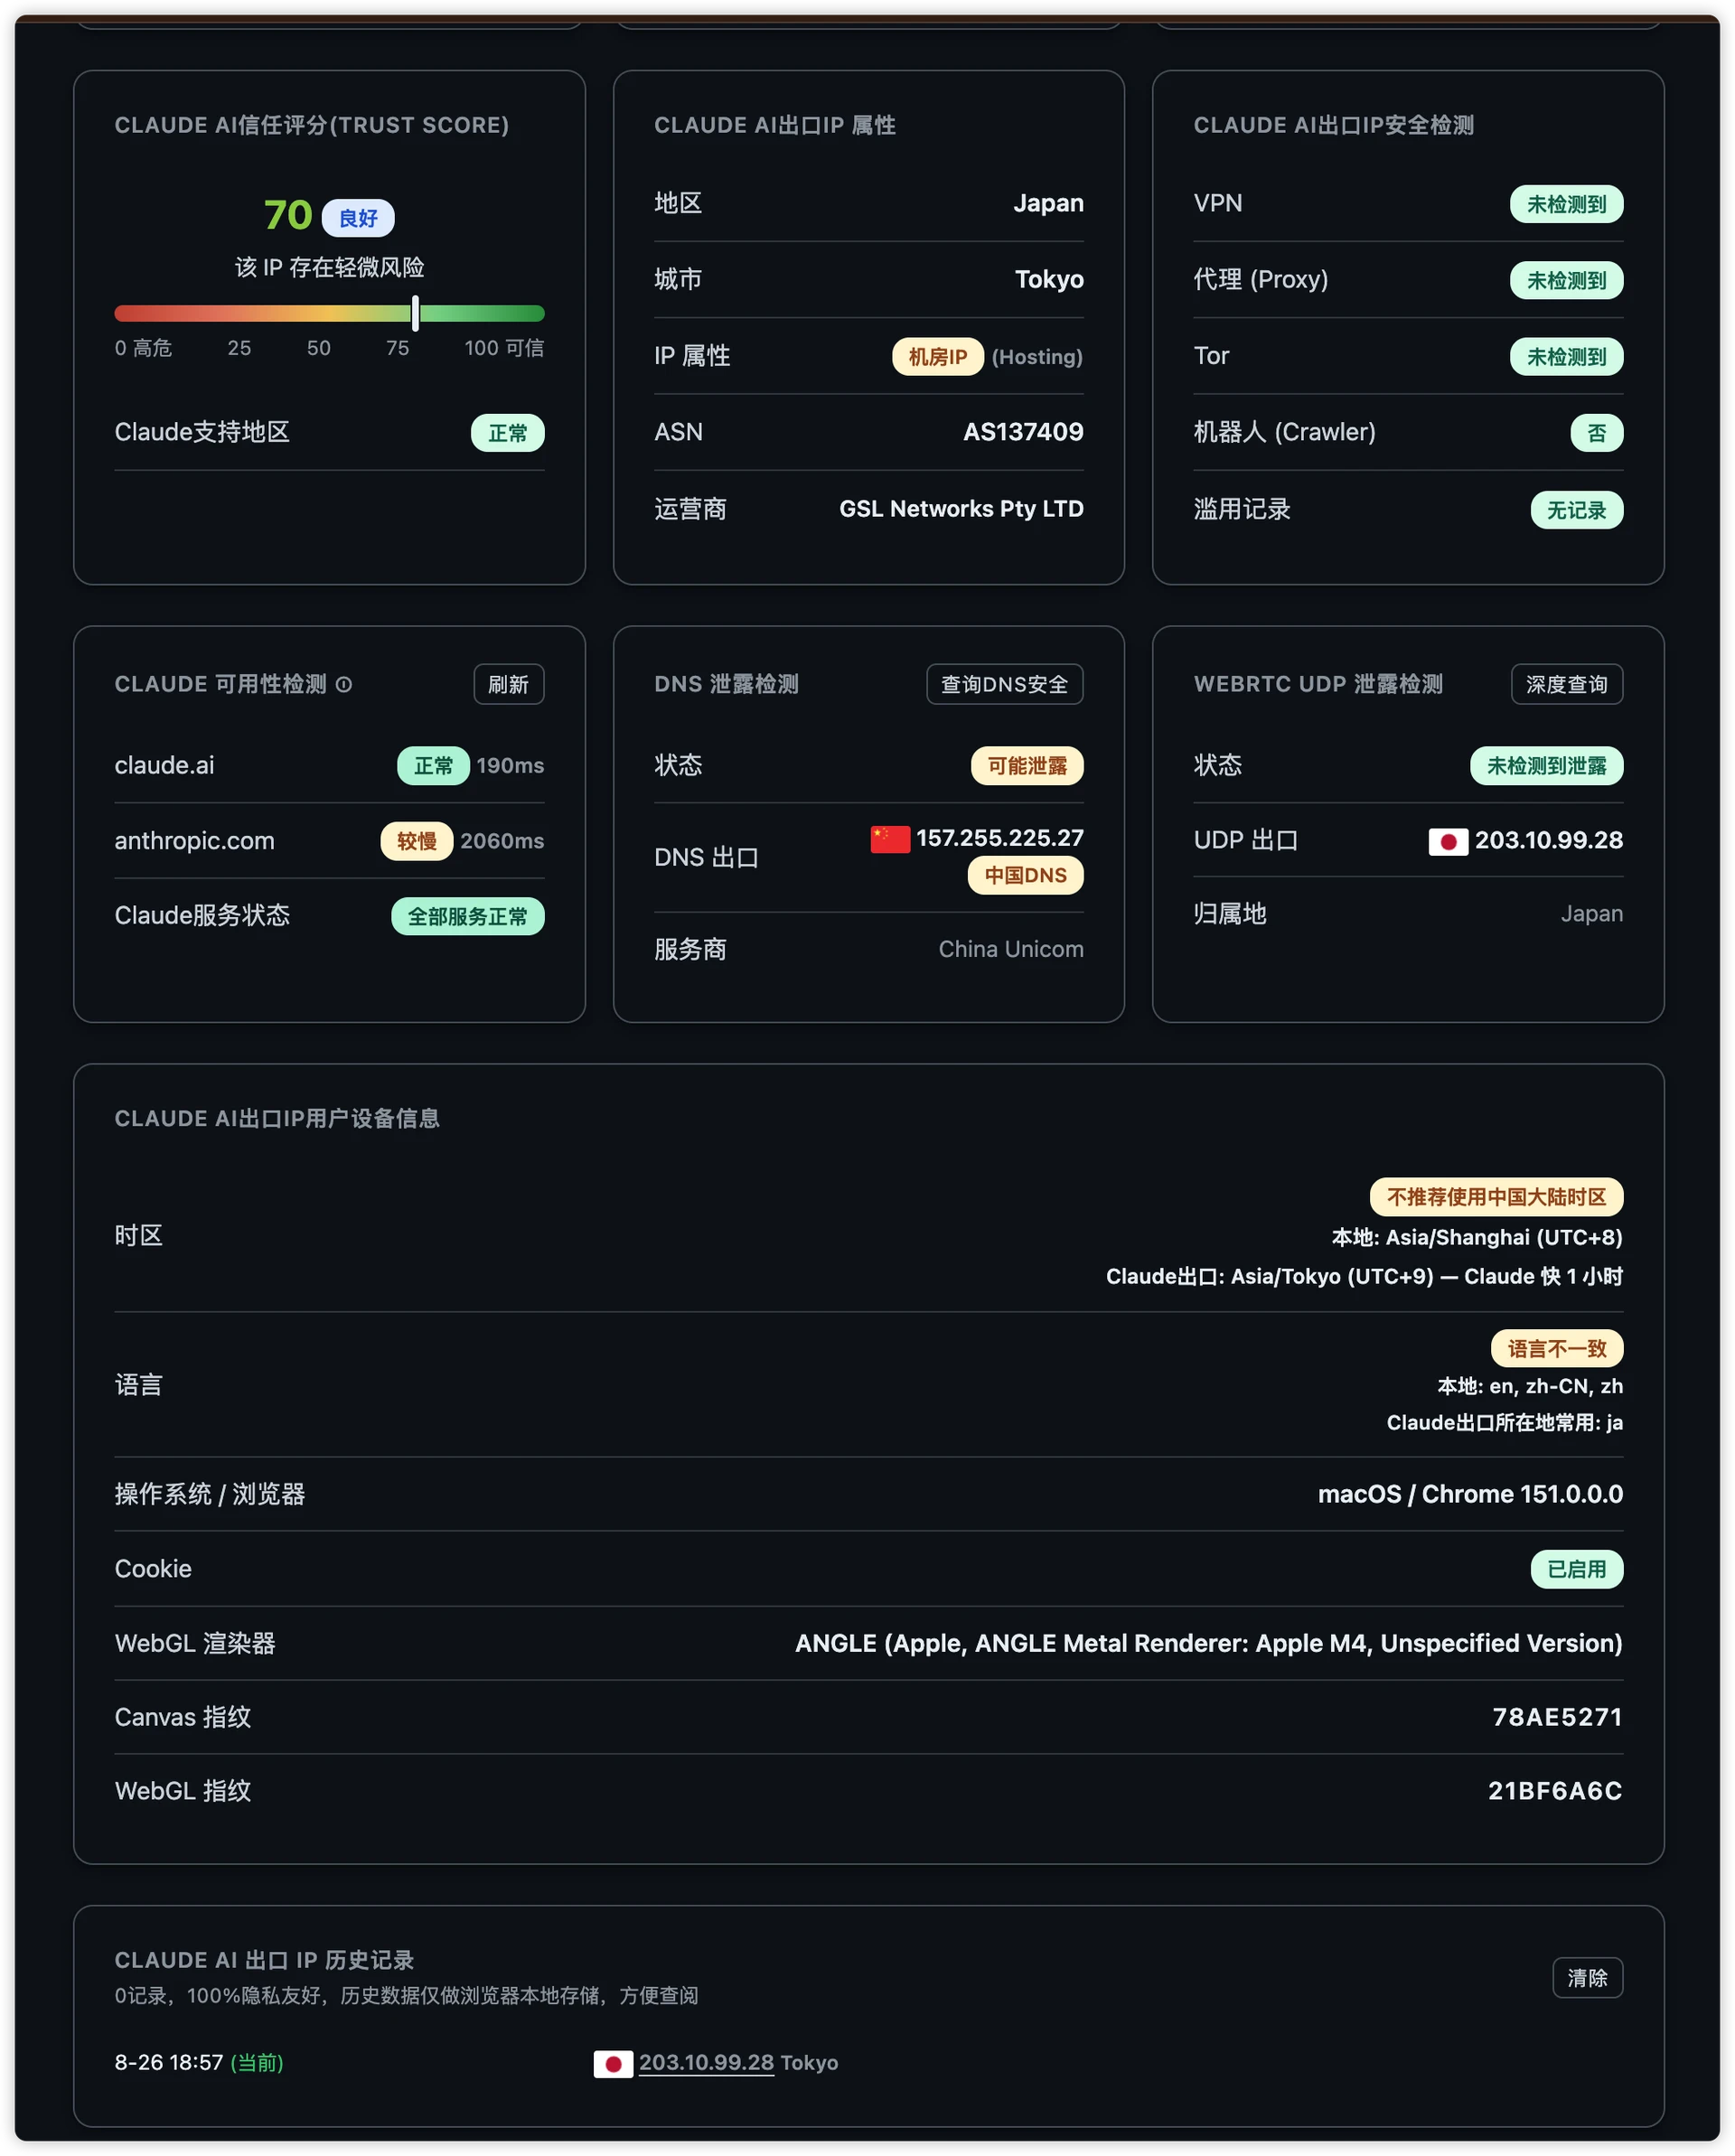Click the Japan flag in the history record row
Screen dimensions: 1735x2156
613,2063
